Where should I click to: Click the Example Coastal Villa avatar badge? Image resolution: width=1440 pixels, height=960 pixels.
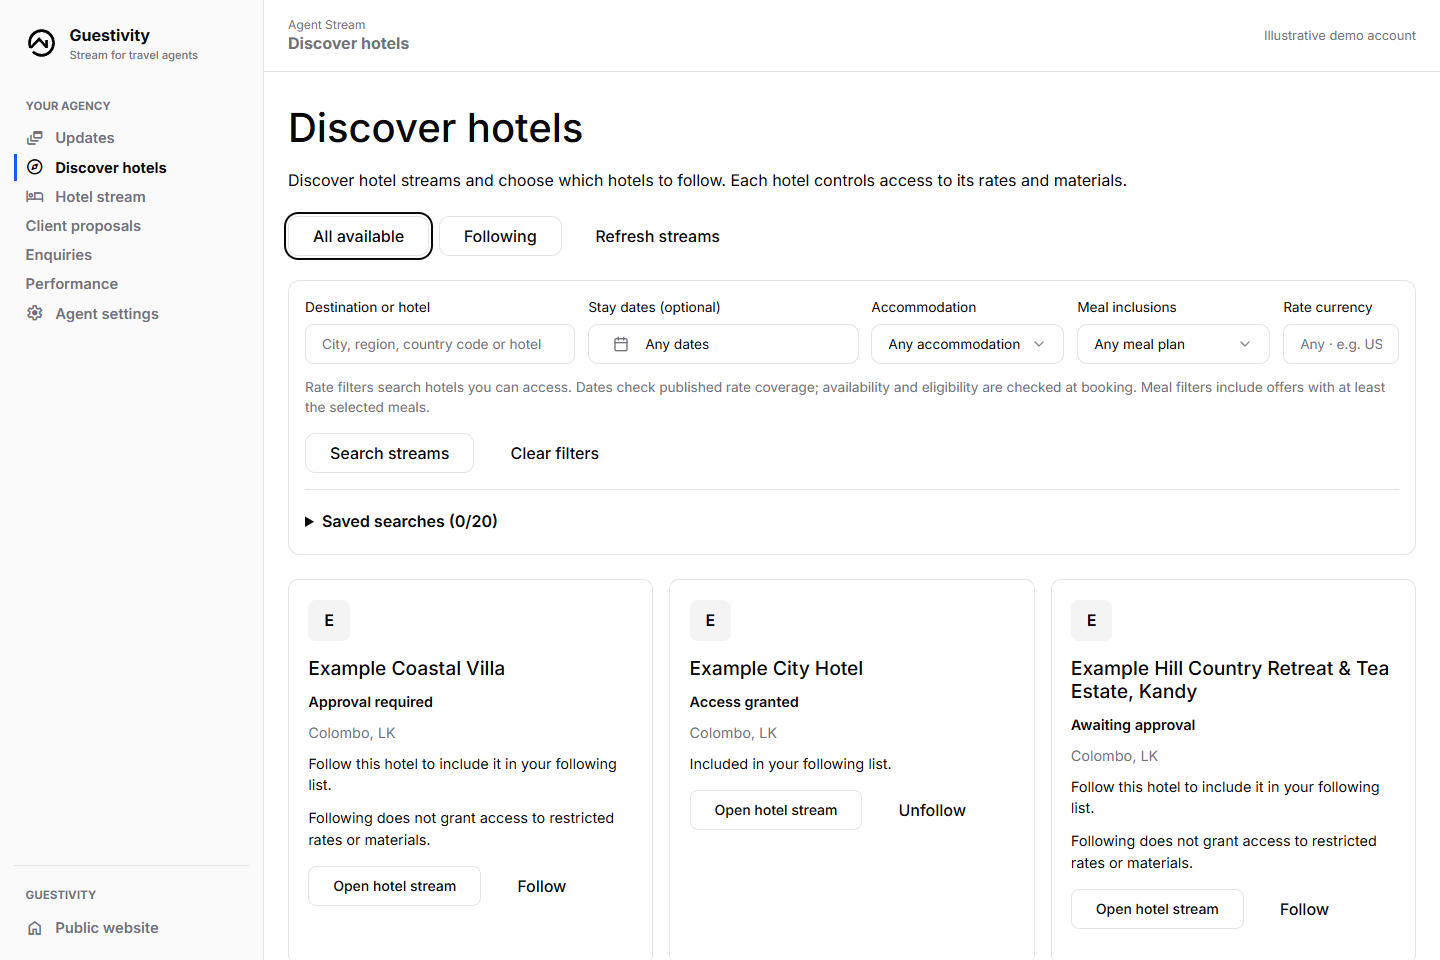tap(329, 620)
